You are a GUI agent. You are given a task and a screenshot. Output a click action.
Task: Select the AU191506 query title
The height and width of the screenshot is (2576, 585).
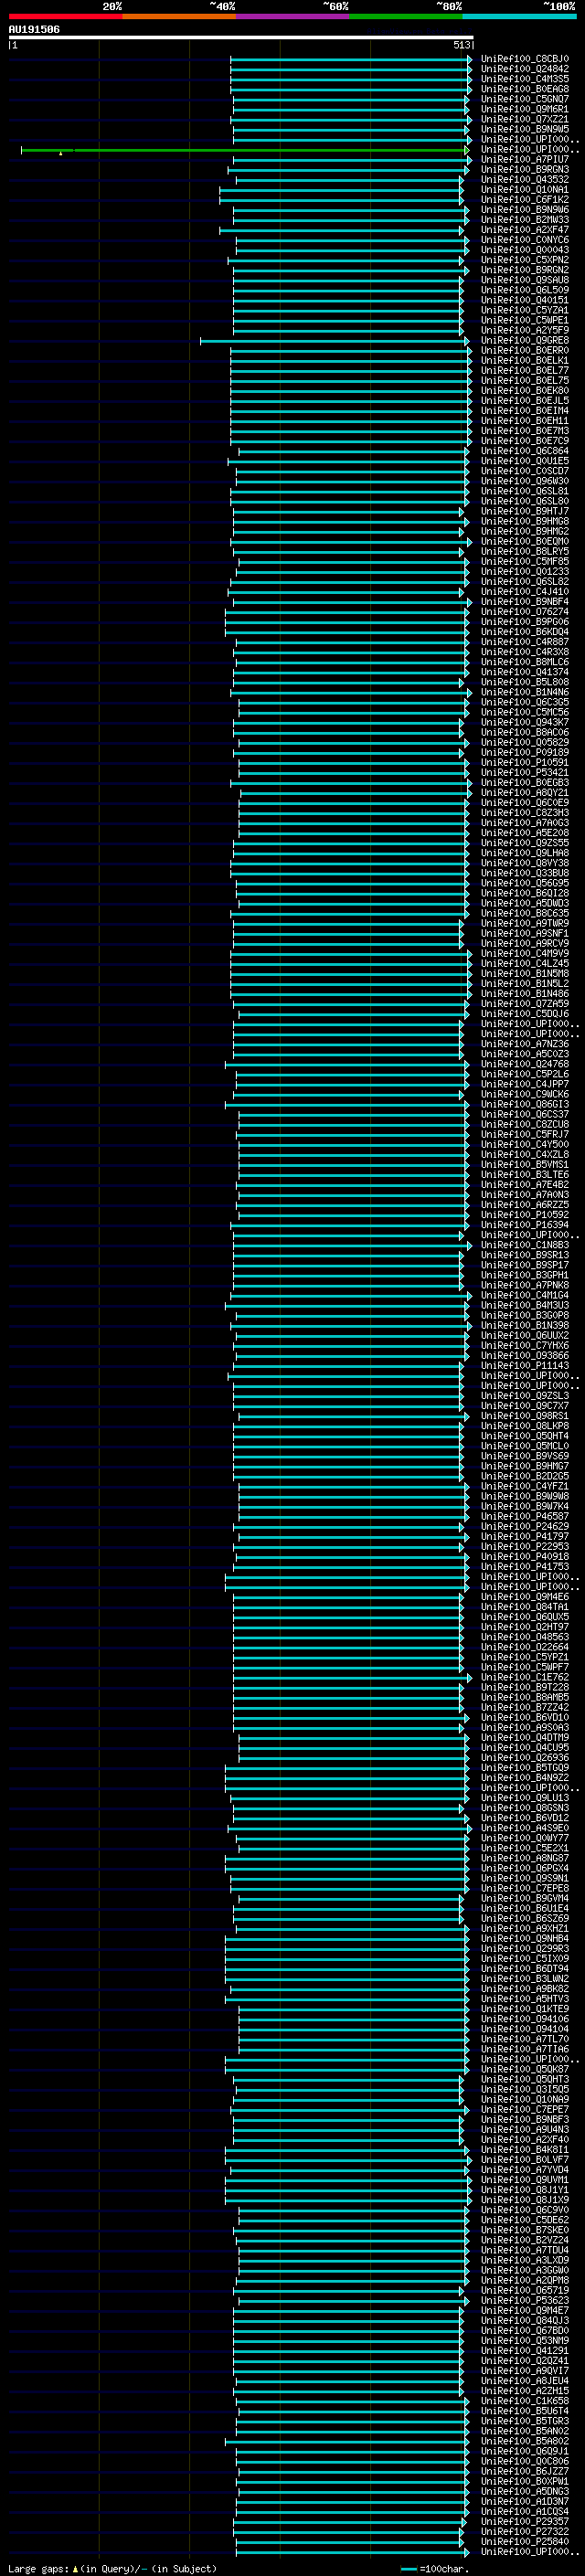point(34,29)
